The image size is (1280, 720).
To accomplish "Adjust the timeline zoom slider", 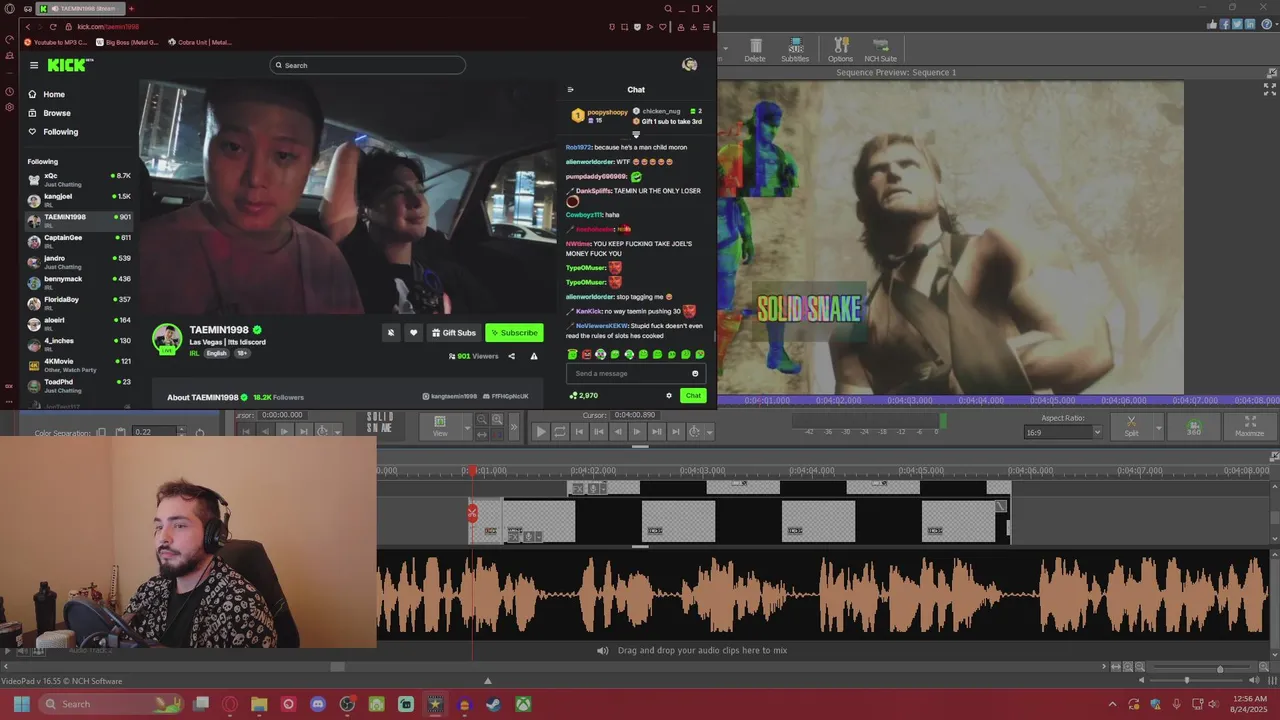I will [x=1219, y=668].
